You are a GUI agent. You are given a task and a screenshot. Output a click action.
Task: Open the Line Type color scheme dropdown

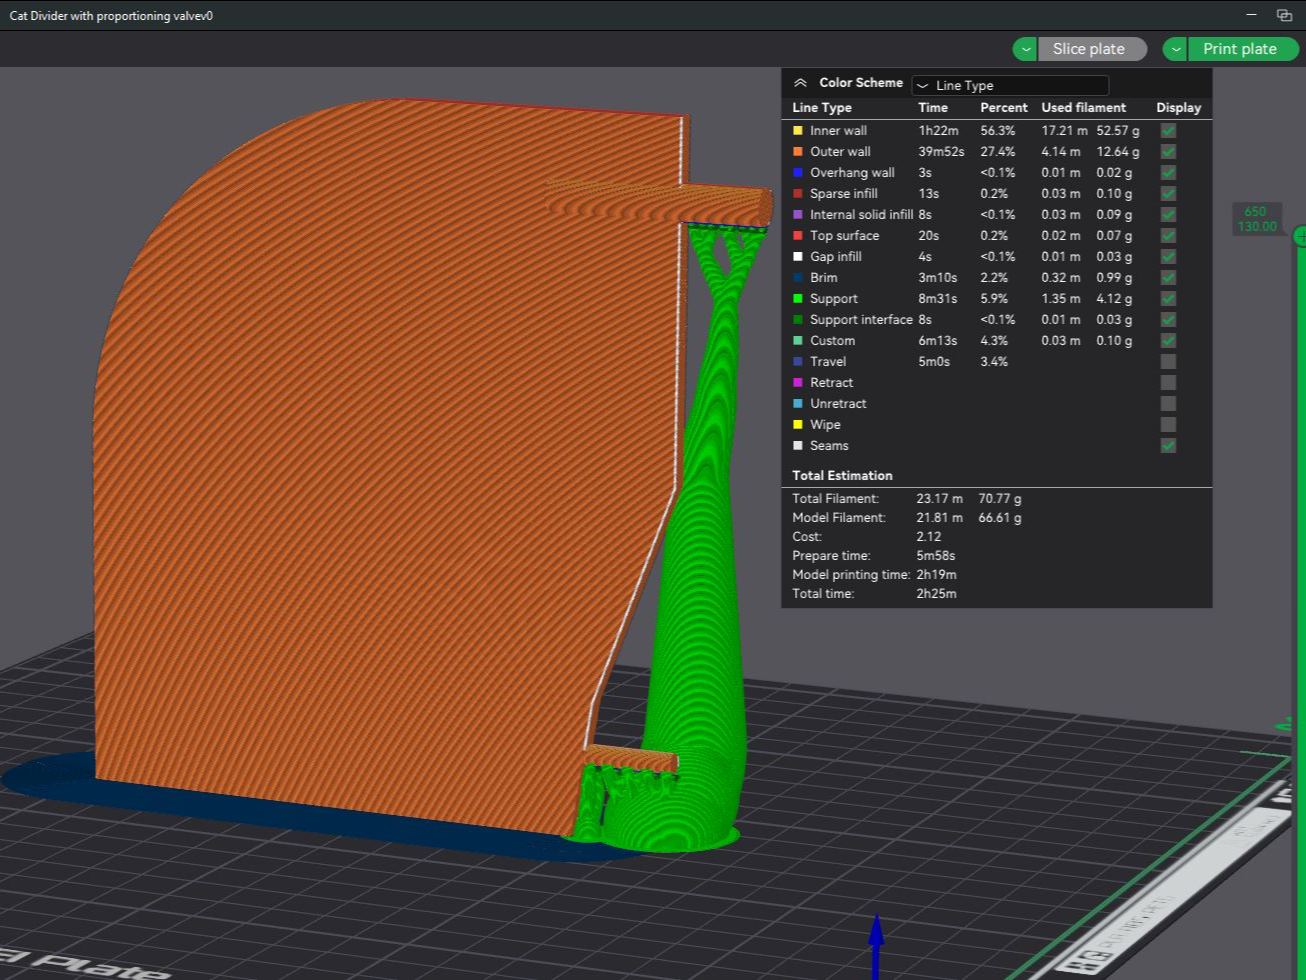pos(1010,86)
